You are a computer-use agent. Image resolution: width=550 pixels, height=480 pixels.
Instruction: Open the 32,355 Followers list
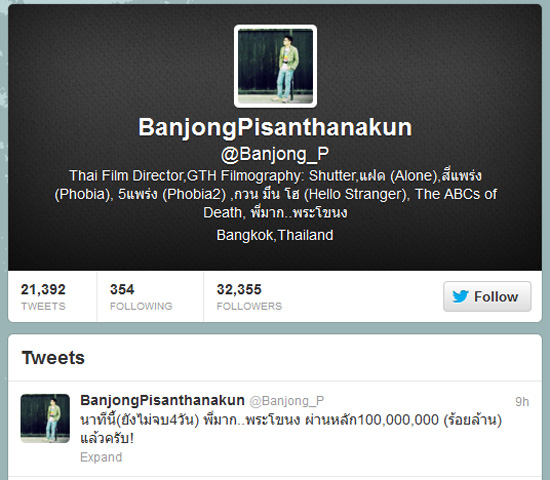tap(249, 297)
